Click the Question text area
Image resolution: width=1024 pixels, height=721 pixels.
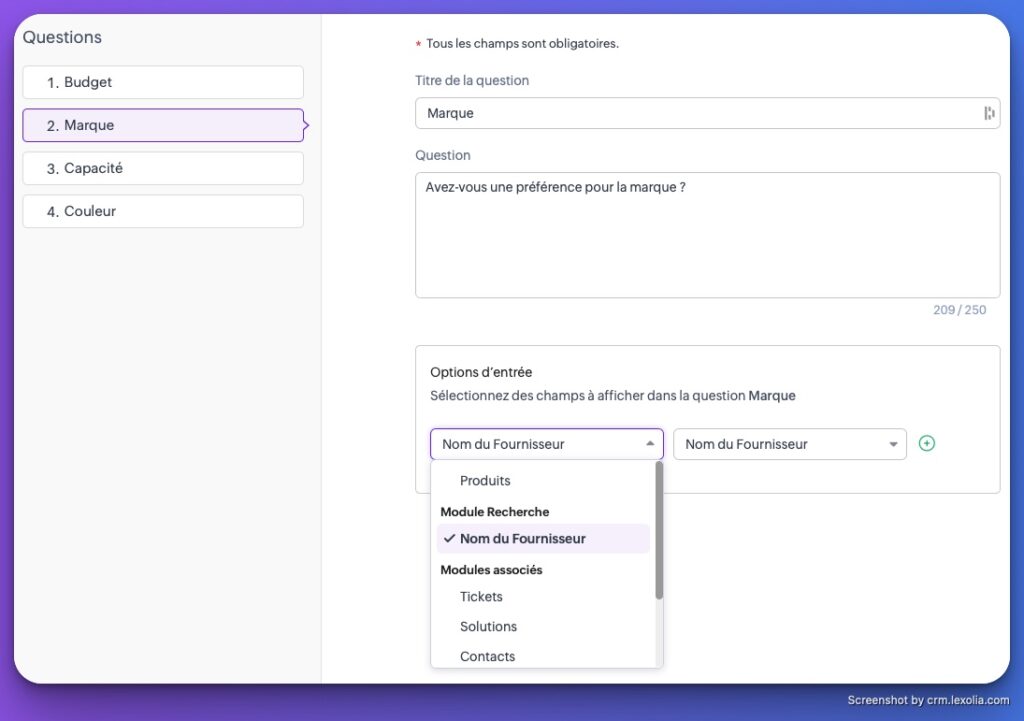click(x=707, y=235)
